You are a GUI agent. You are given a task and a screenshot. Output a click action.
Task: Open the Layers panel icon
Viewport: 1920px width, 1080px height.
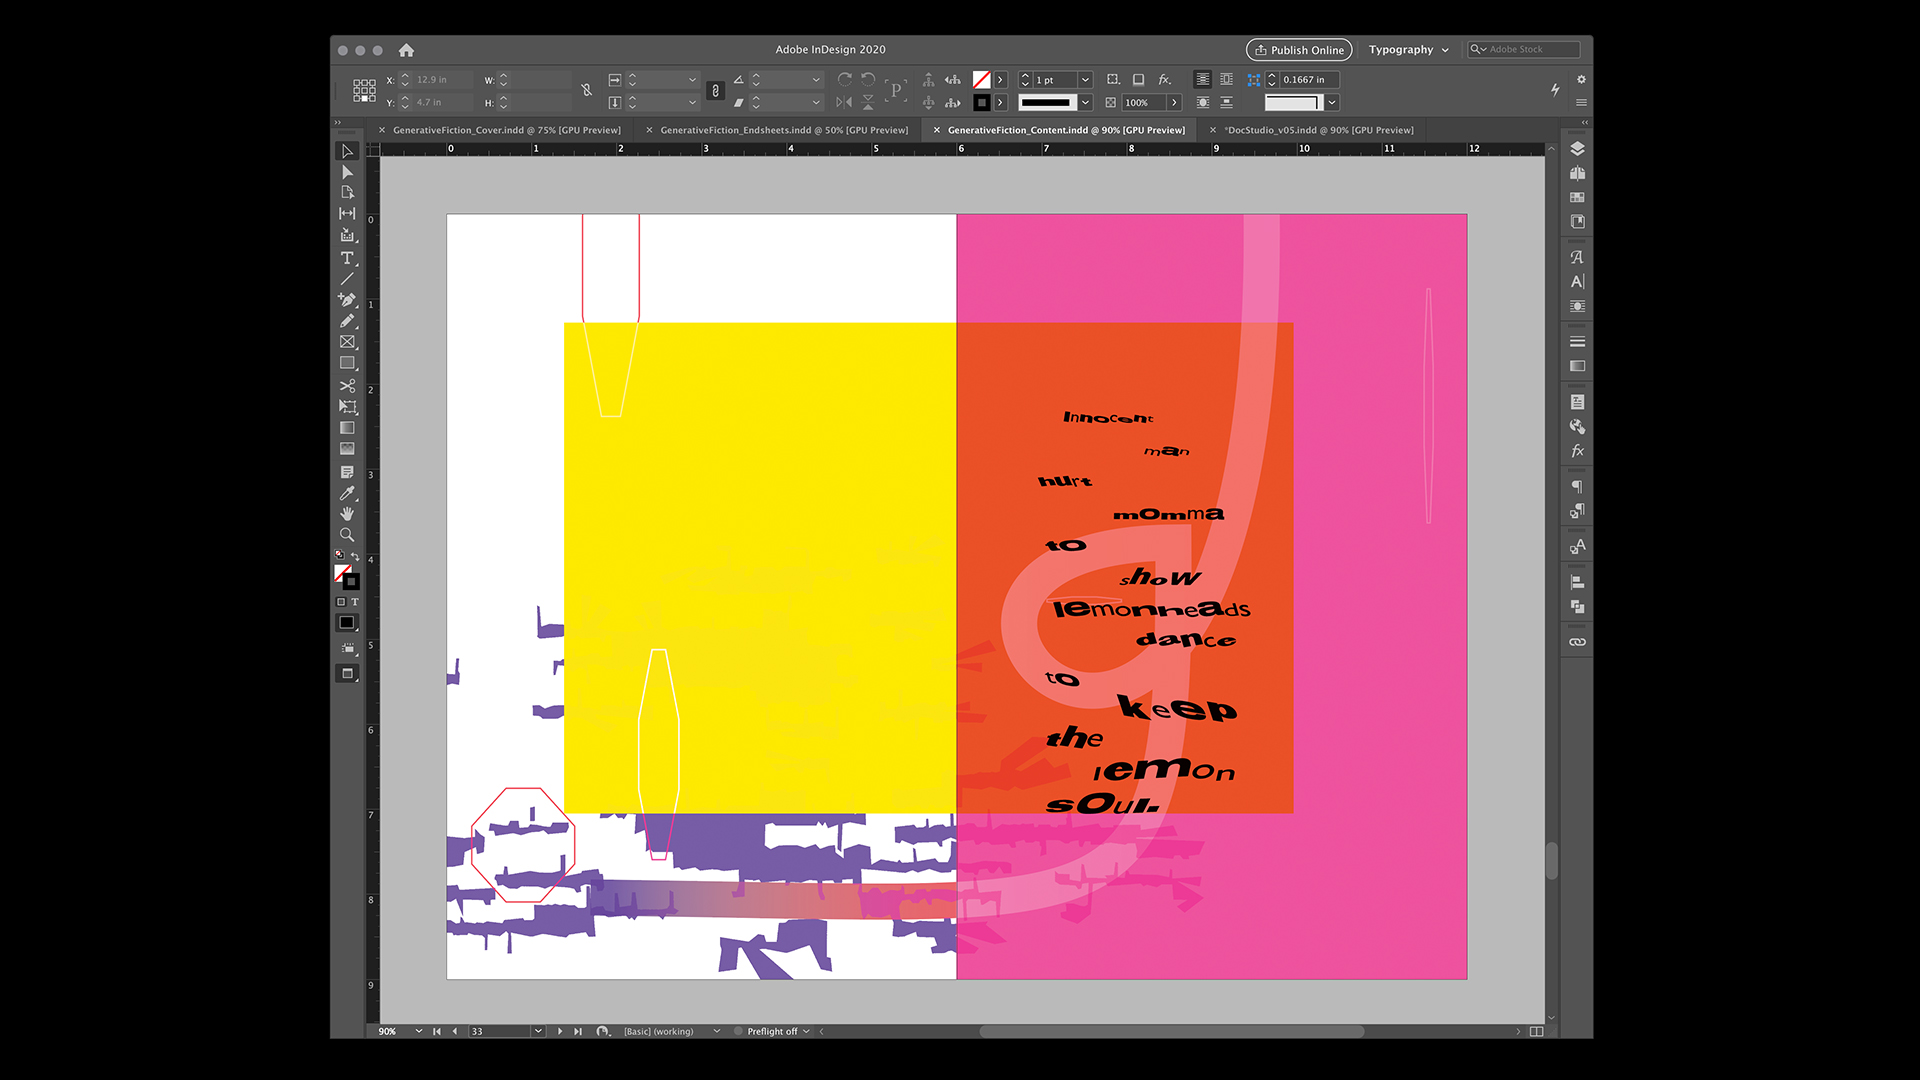(x=1577, y=149)
